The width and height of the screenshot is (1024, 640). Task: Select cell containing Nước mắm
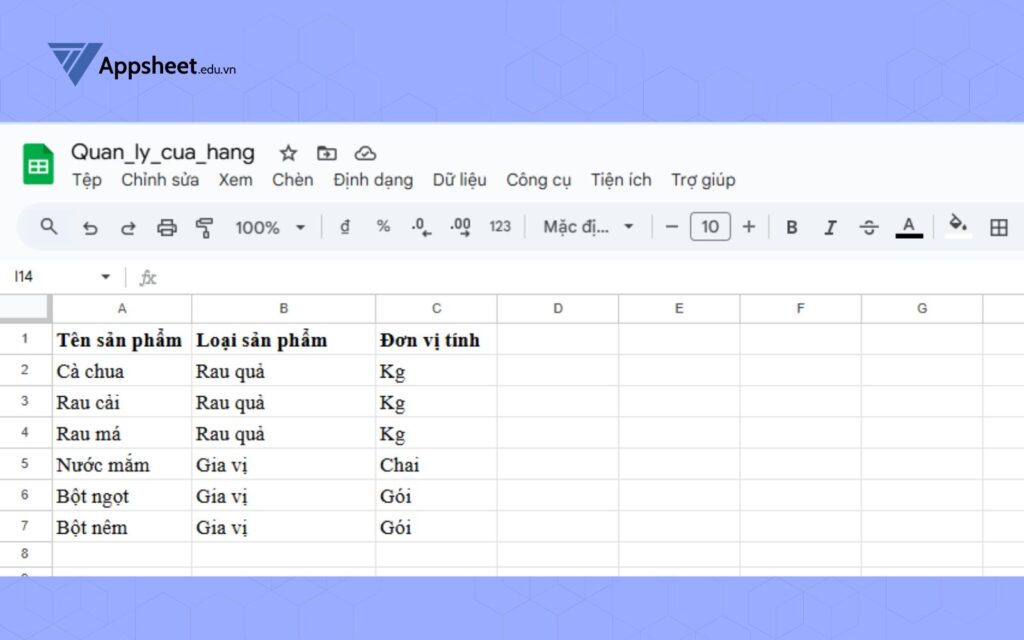[121, 465]
